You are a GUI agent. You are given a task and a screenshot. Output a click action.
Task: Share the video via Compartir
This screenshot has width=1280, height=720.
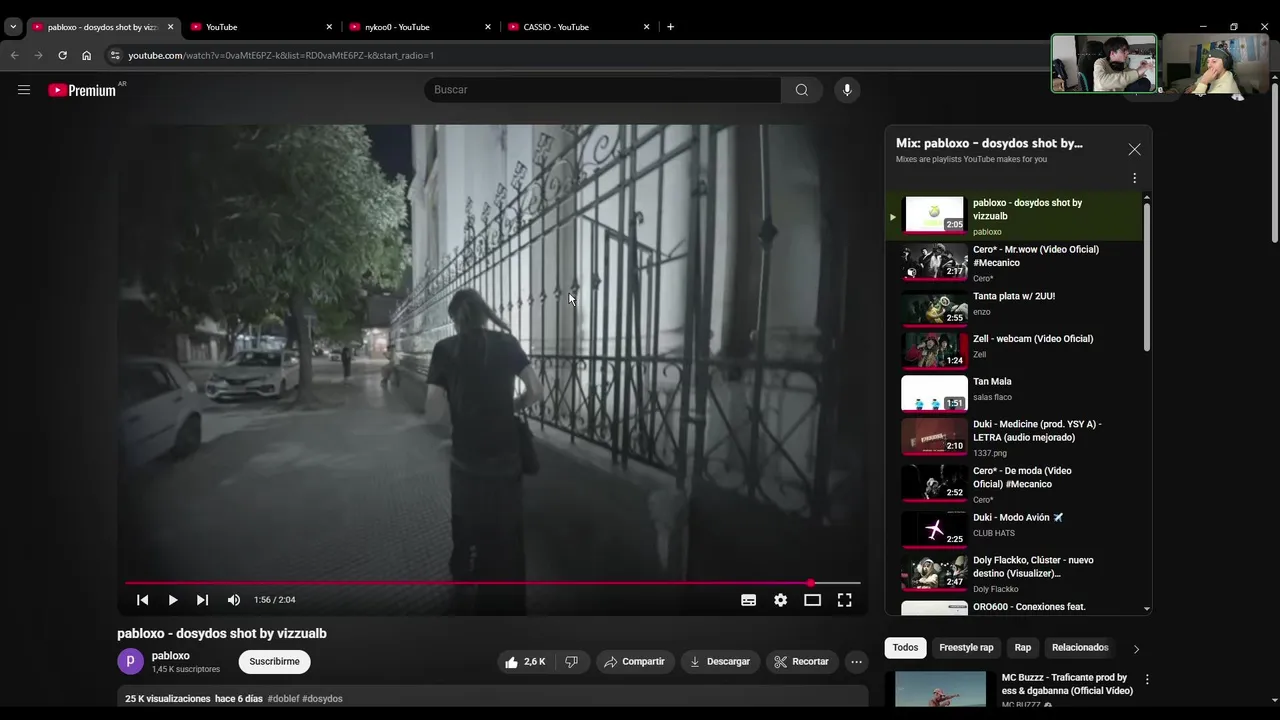coord(634,662)
